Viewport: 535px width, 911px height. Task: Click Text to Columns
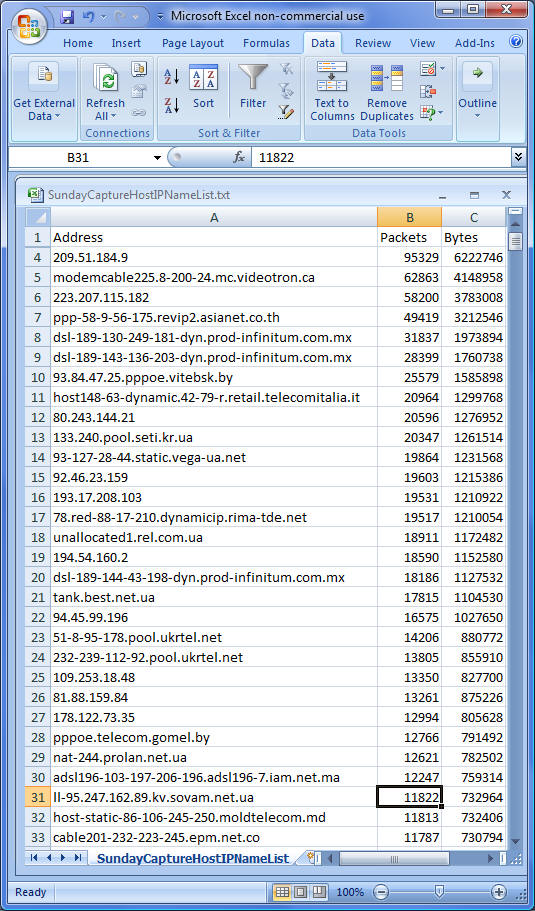332,91
